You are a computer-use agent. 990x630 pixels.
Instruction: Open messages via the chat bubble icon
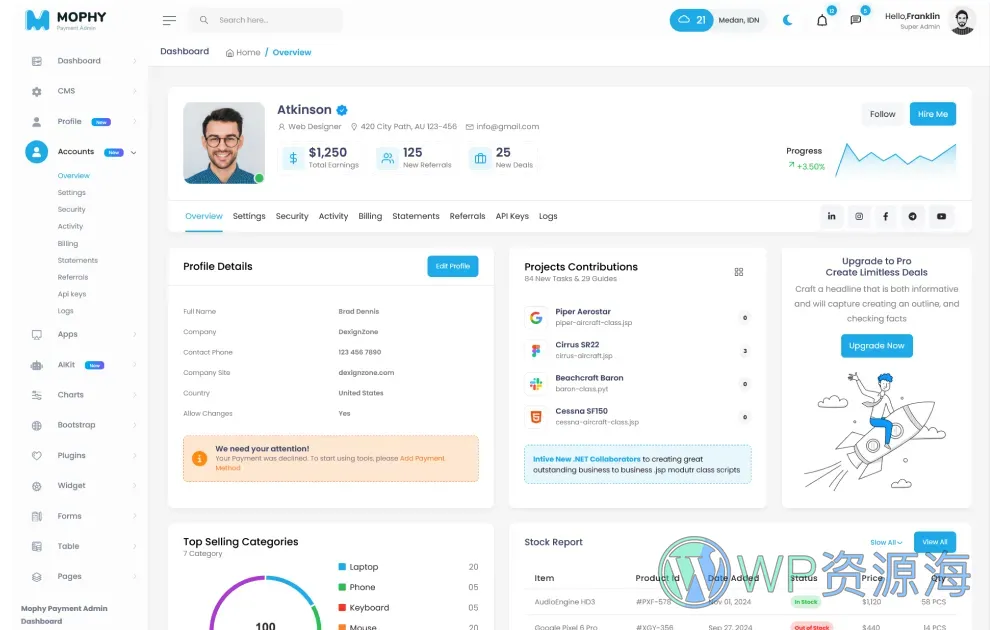pyautogui.click(x=855, y=19)
